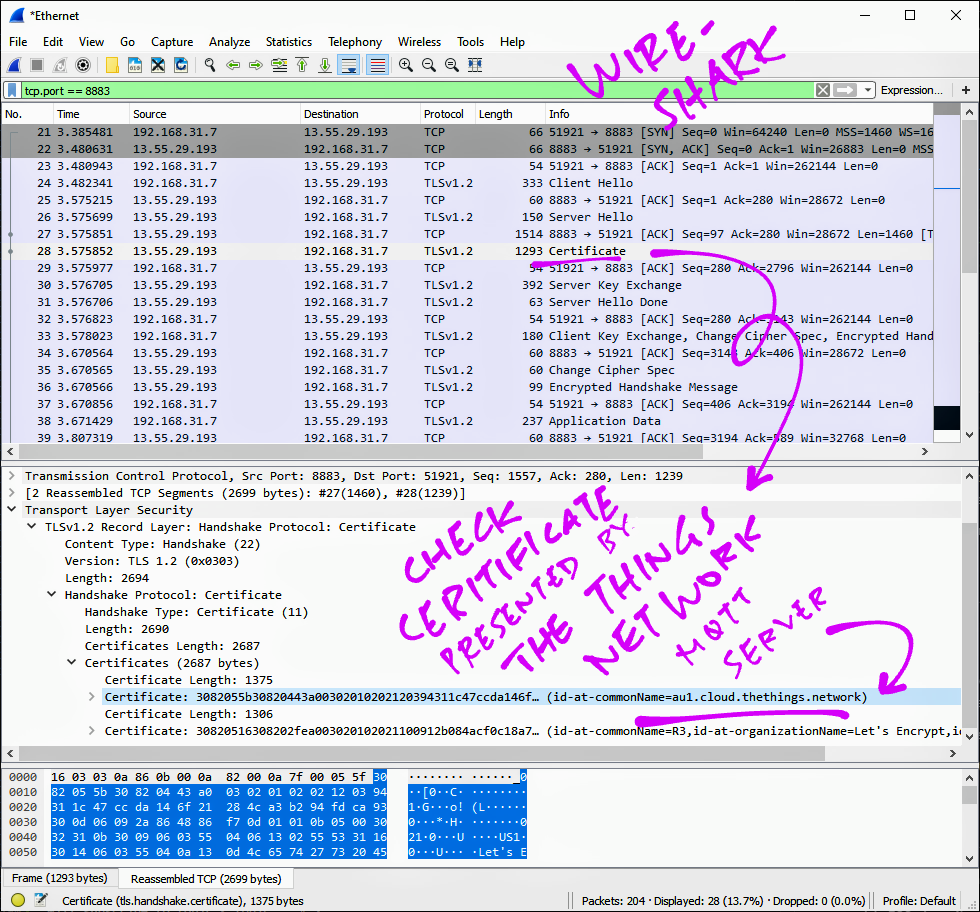
Task: Collapse the Transport Layer Security section
Action: click(12, 510)
